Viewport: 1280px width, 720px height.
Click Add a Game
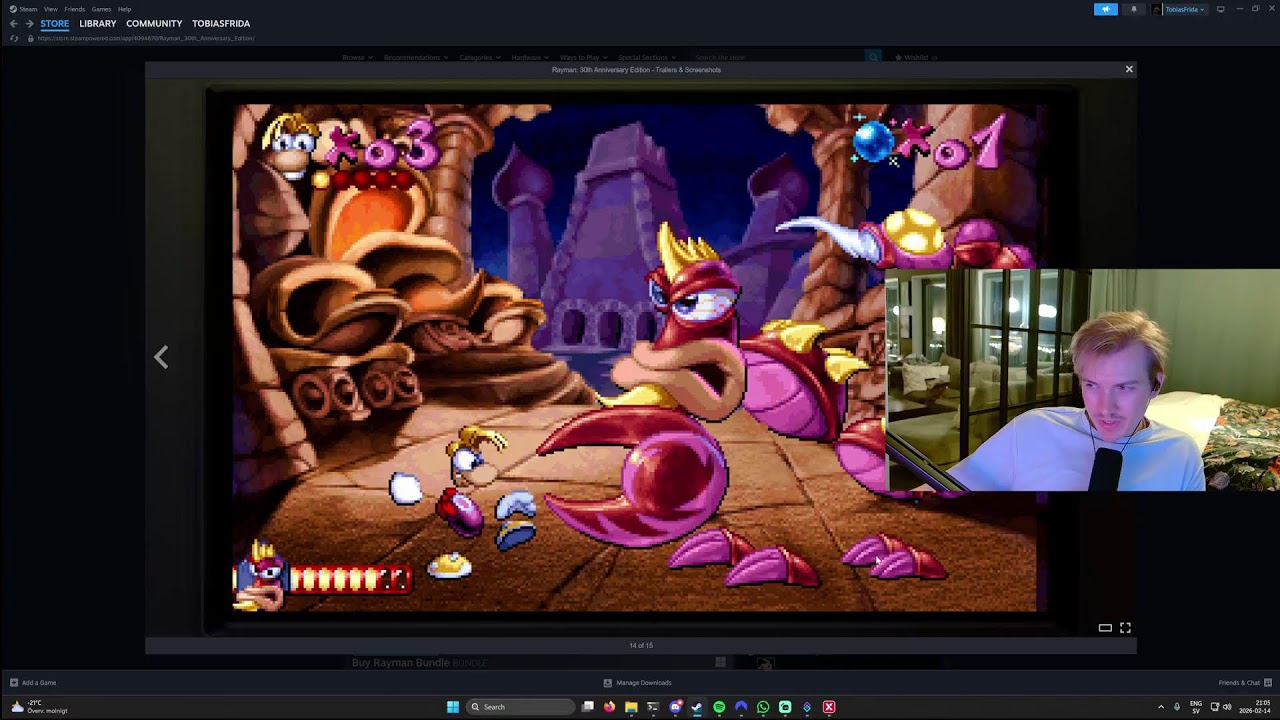33,683
